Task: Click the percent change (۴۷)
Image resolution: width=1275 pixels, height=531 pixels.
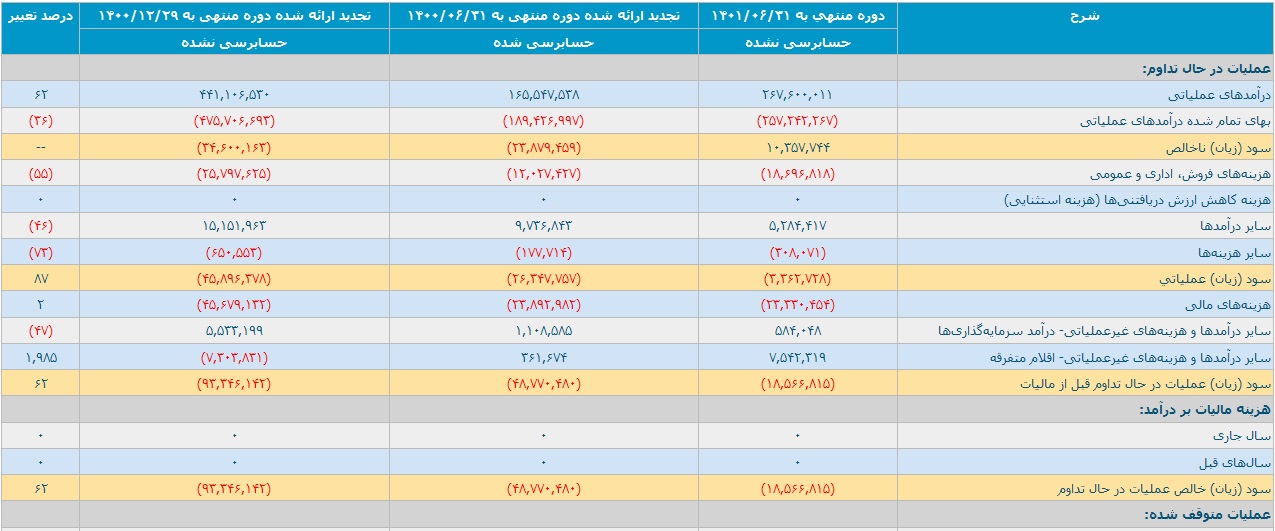Action: tap(40, 330)
